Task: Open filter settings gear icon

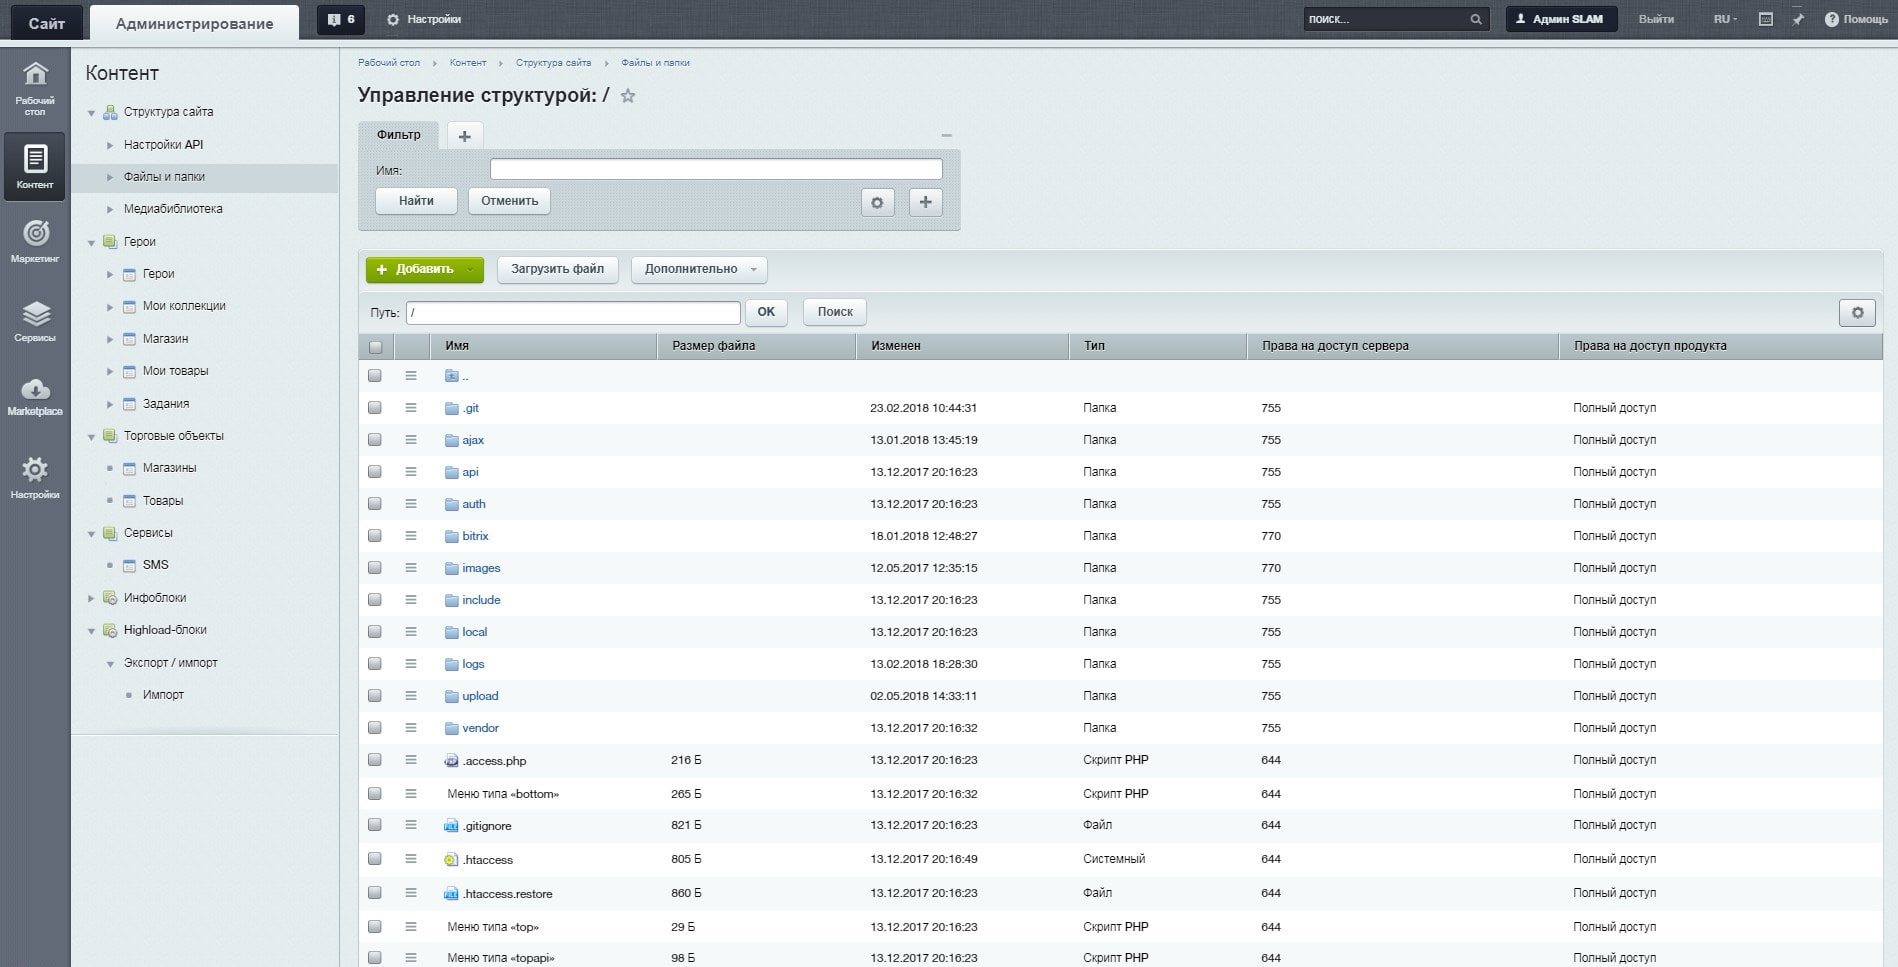Action: (x=877, y=202)
